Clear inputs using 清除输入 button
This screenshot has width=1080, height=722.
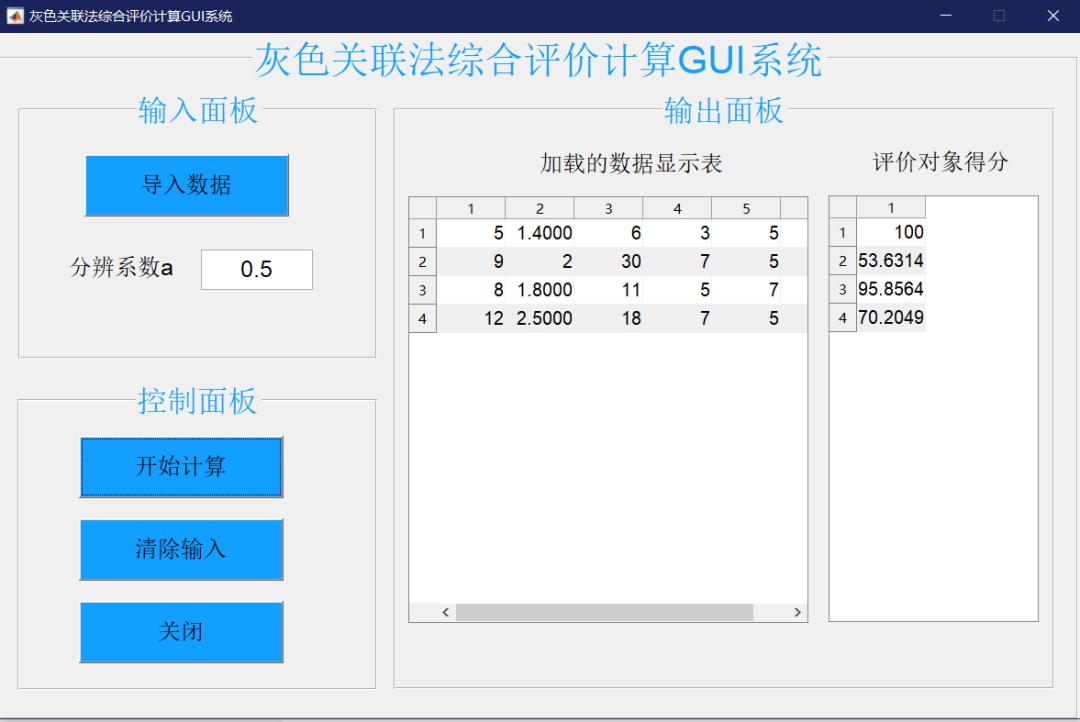(181, 550)
